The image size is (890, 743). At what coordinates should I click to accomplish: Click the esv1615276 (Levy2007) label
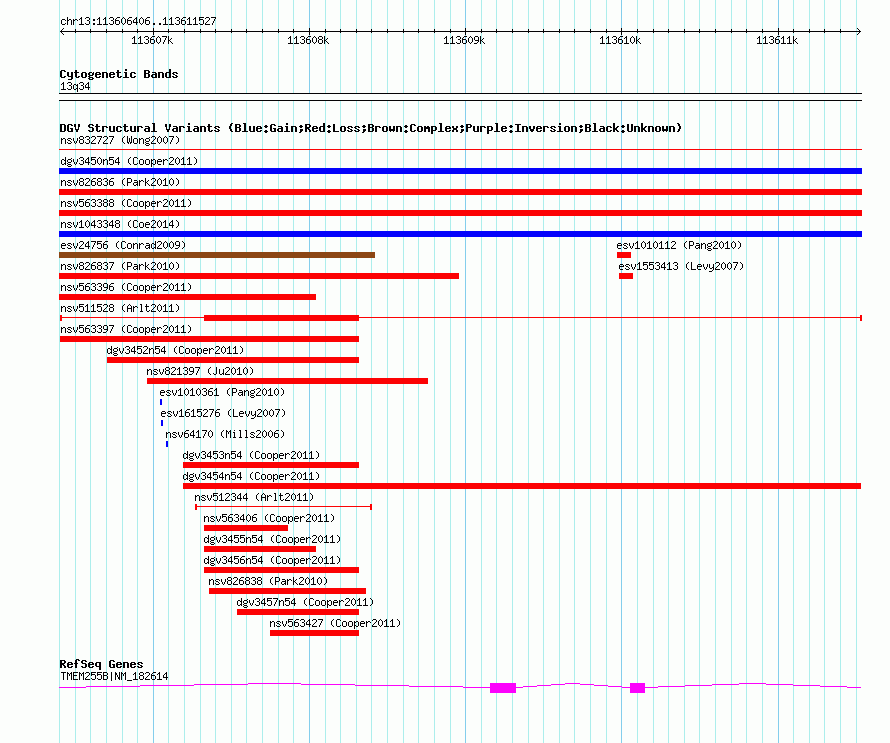click(223, 413)
